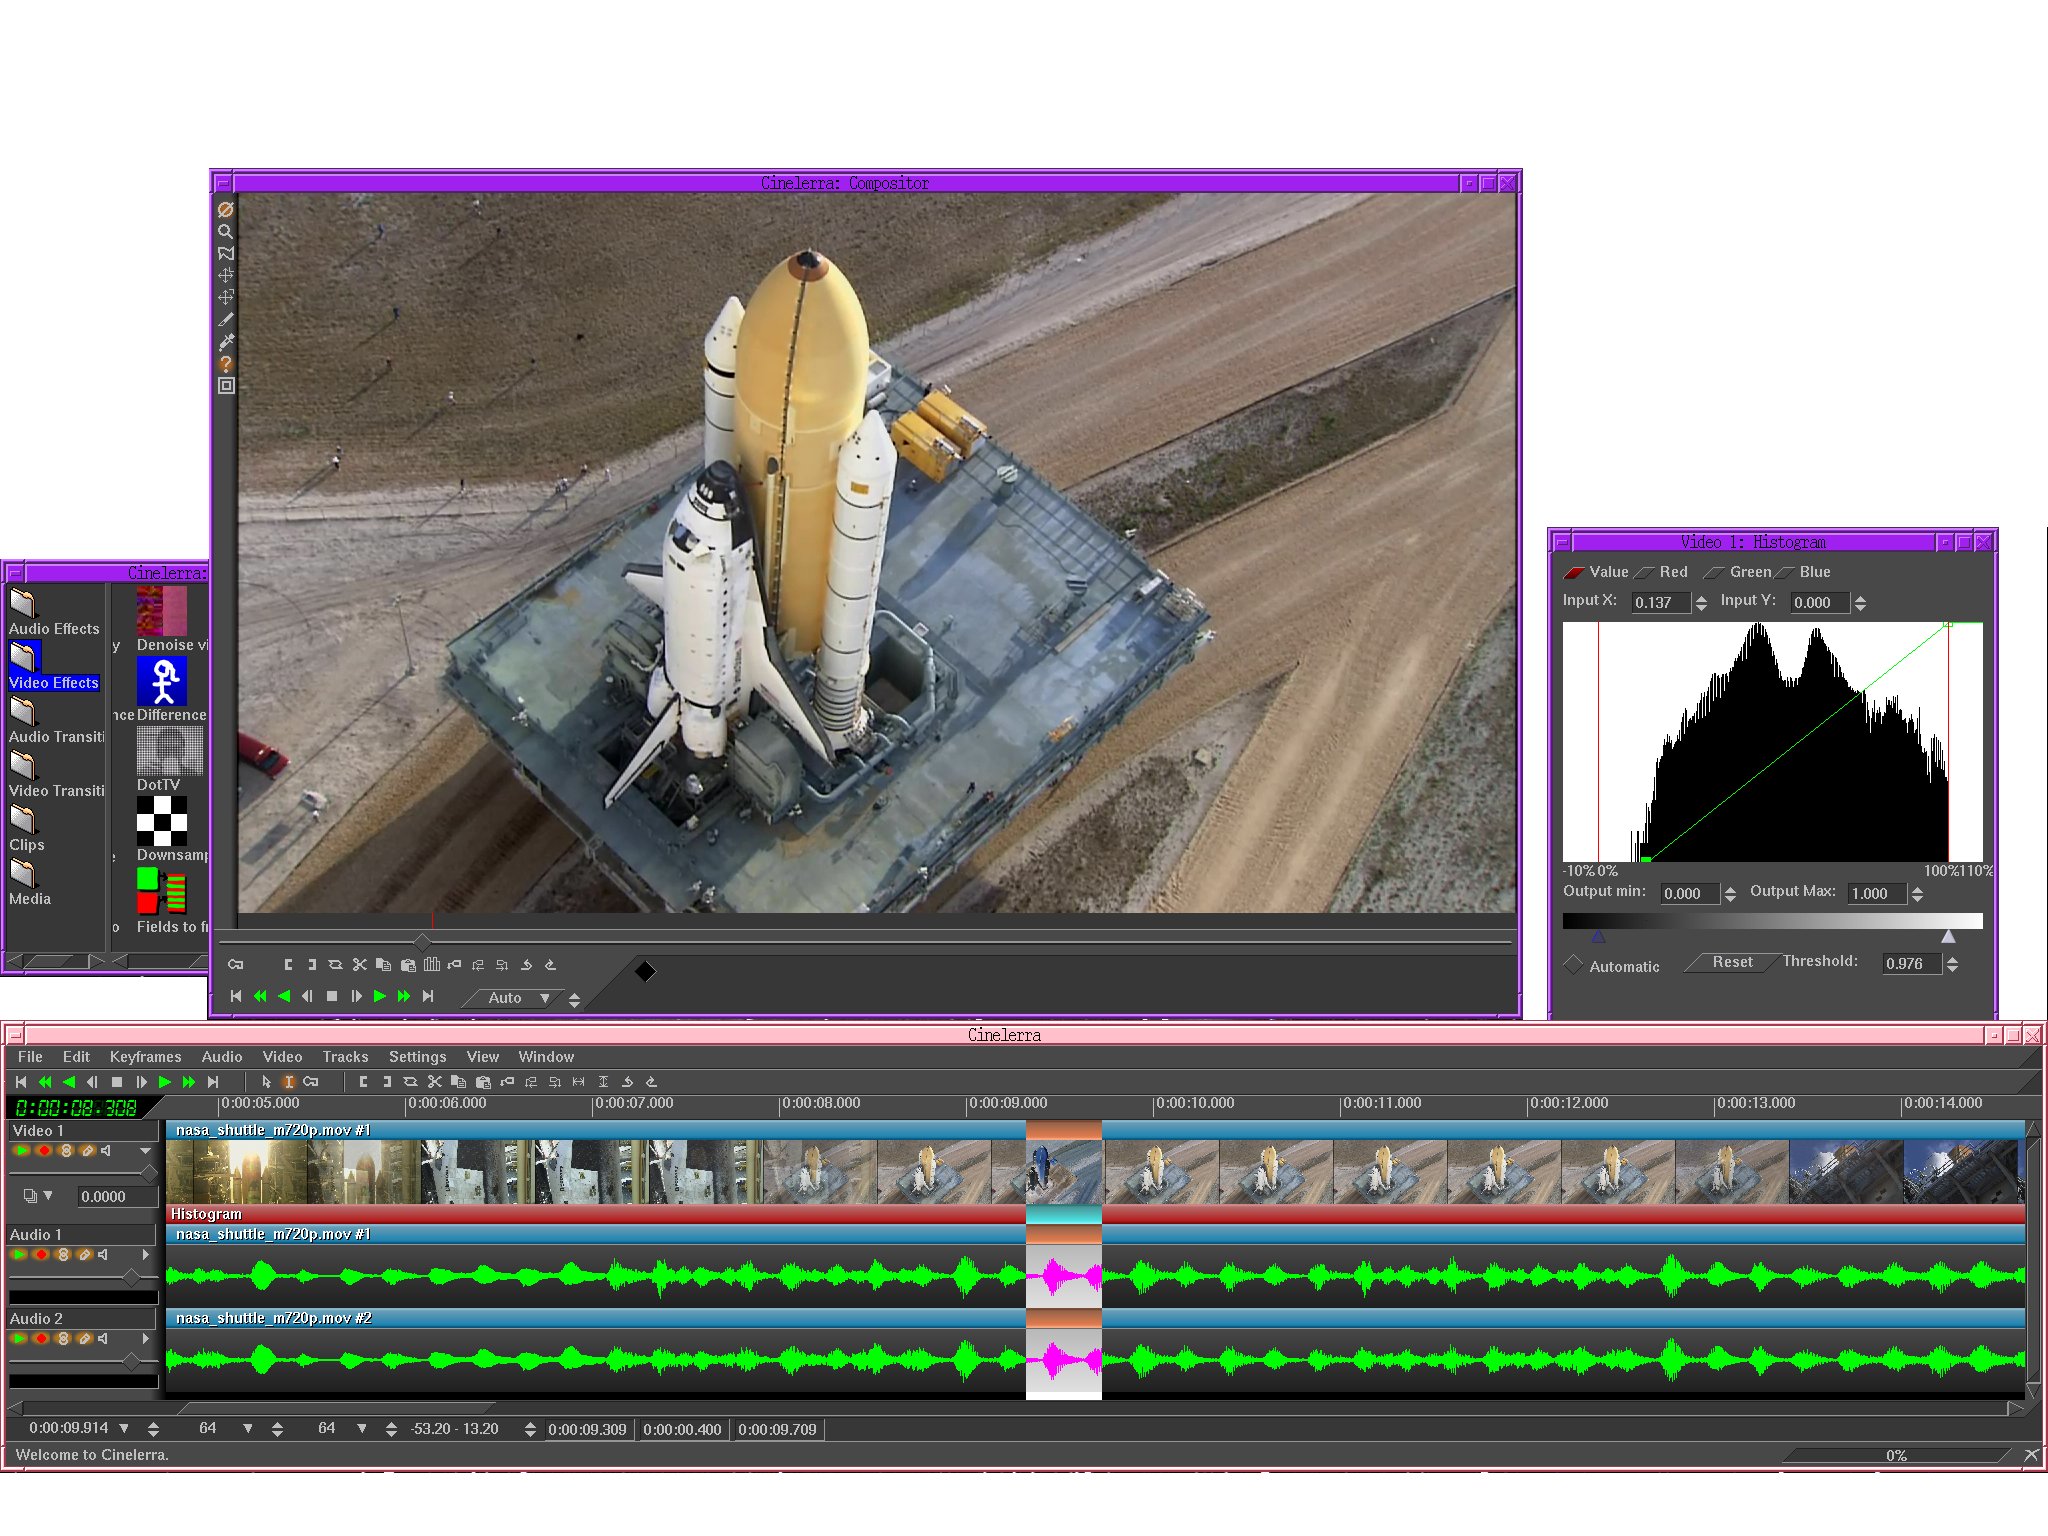The width and height of the screenshot is (2048, 1536).
Task: Click the Video 1 fade slider handle
Action: [x=148, y=1173]
